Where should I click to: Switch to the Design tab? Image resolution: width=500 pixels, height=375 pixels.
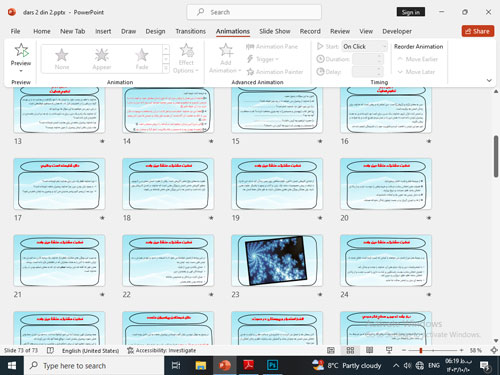pos(155,31)
